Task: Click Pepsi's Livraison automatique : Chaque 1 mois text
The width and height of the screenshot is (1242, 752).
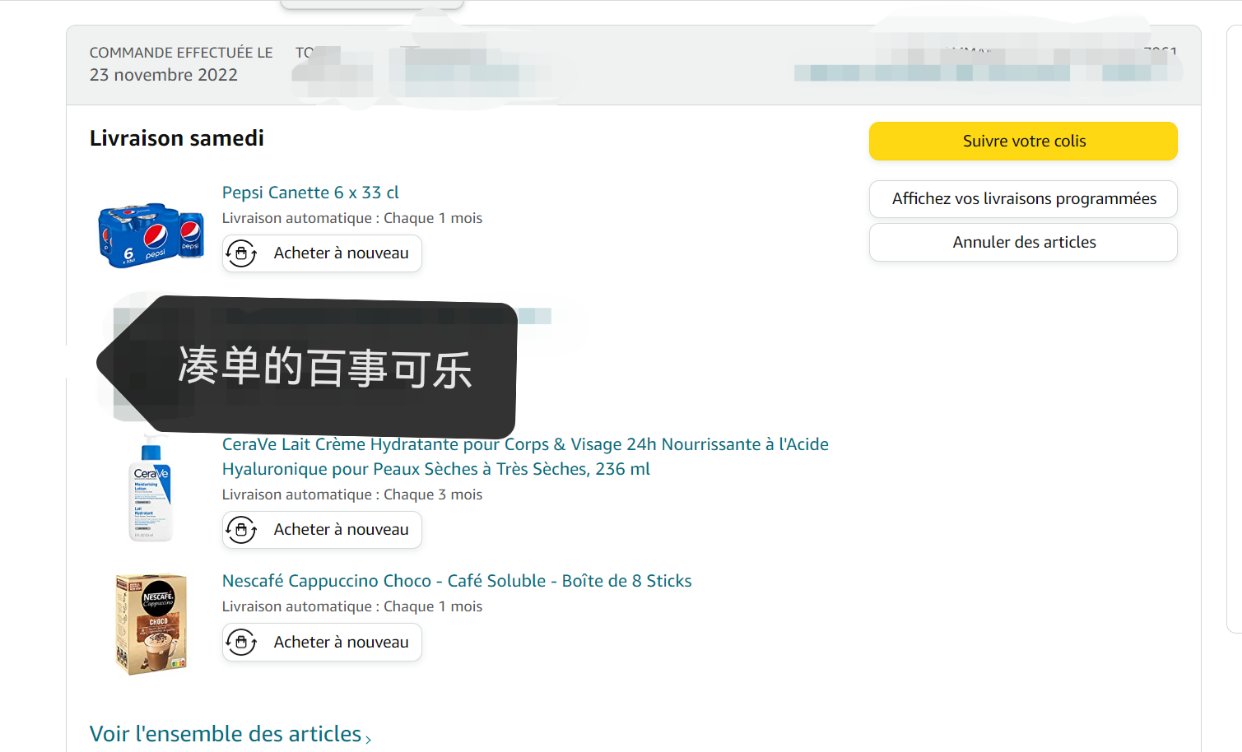Action: (x=352, y=218)
